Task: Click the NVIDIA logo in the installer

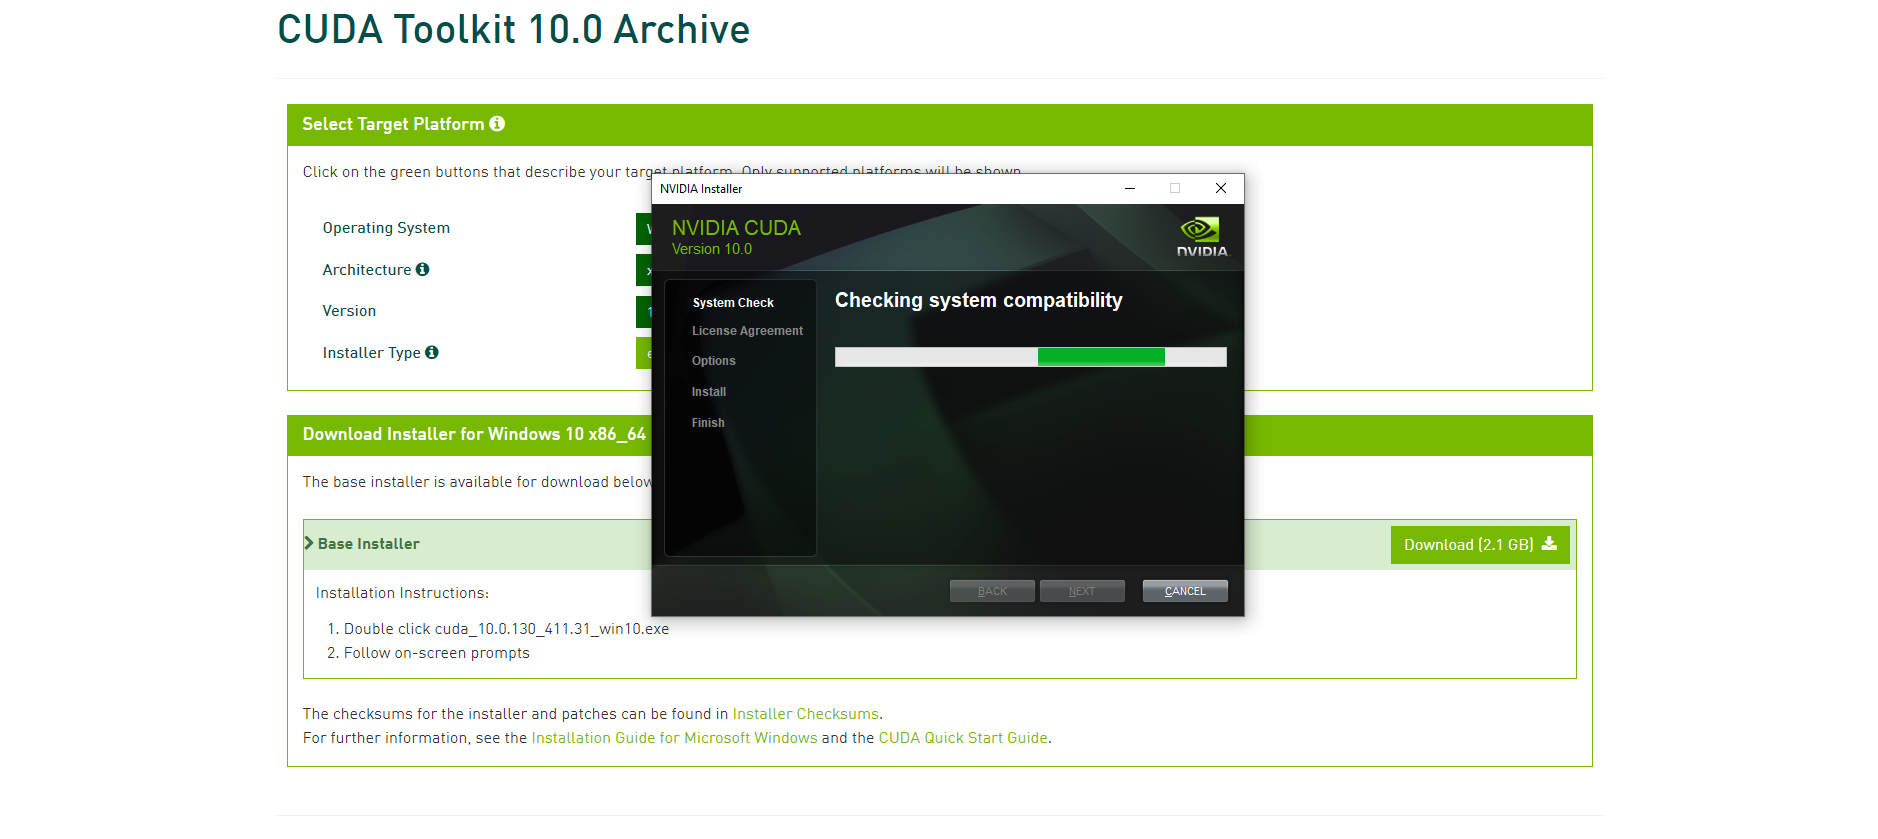Action: (x=1201, y=237)
